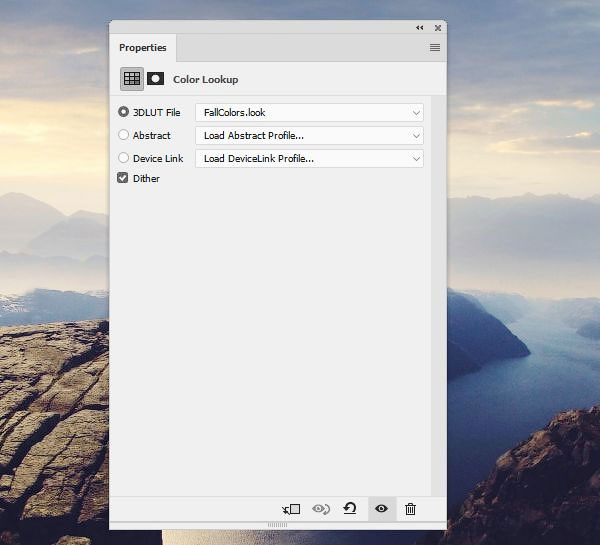The image size is (600, 545).
Task: Click the panel bottom resize grip
Action: (x=277, y=525)
